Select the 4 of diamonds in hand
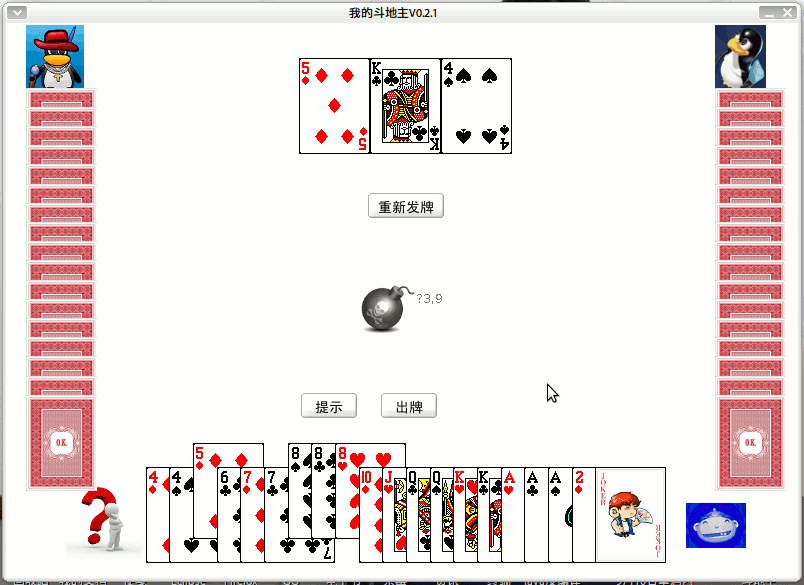Viewport: 804px width, 585px height. tap(158, 515)
